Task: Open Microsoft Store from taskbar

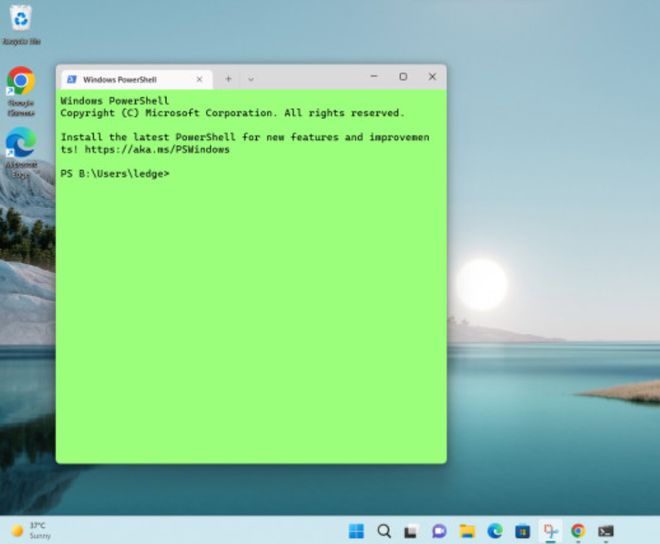Action: coord(522,531)
